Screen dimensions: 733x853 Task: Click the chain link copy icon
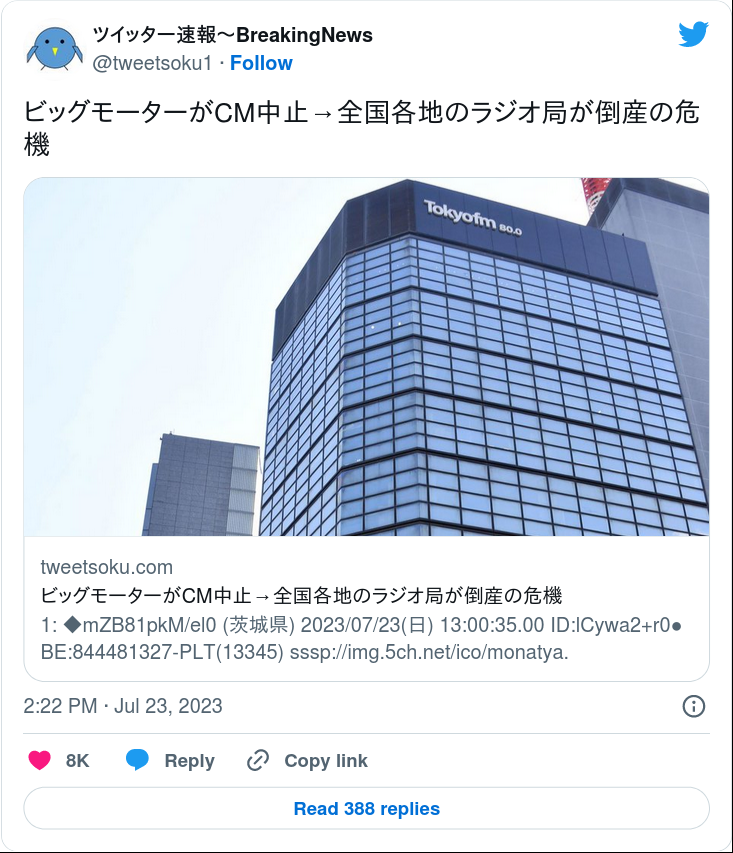coord(257,760)
